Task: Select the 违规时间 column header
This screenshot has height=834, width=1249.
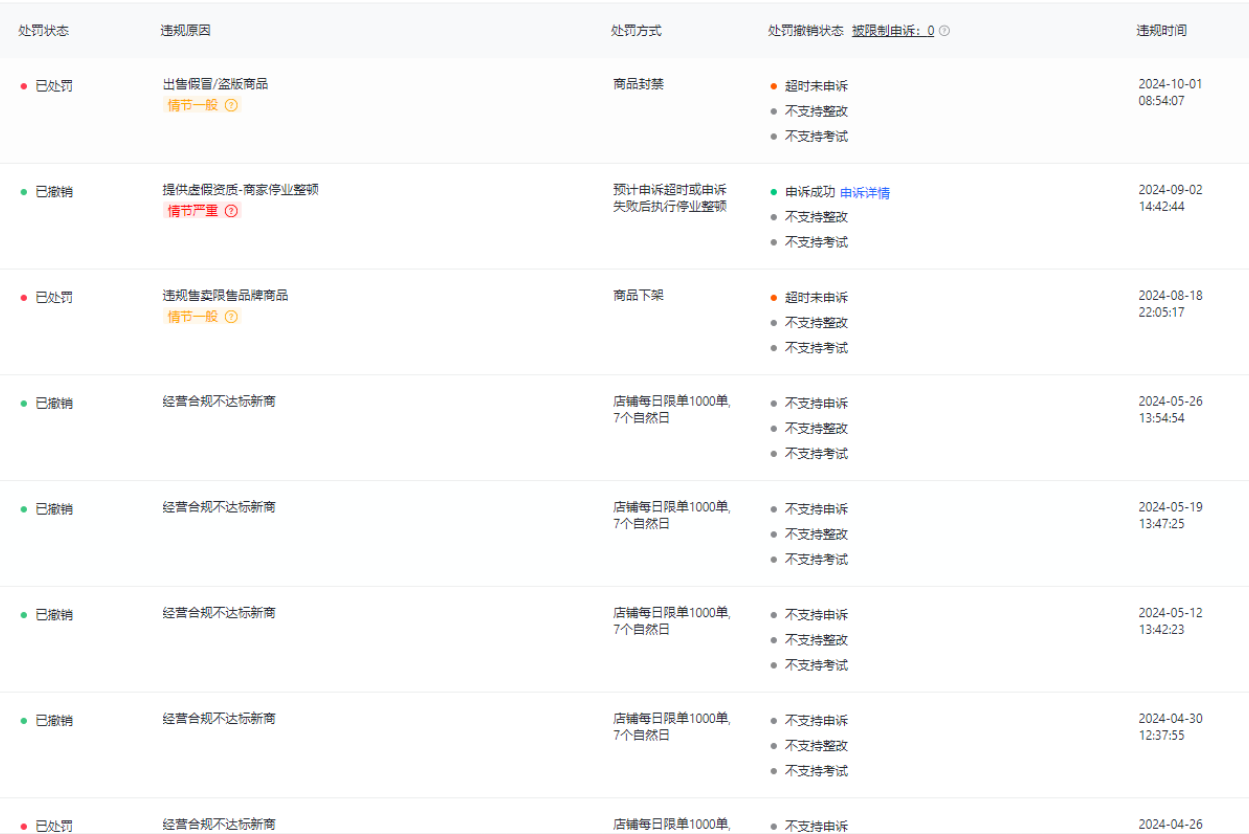Action: [1162, 31]
